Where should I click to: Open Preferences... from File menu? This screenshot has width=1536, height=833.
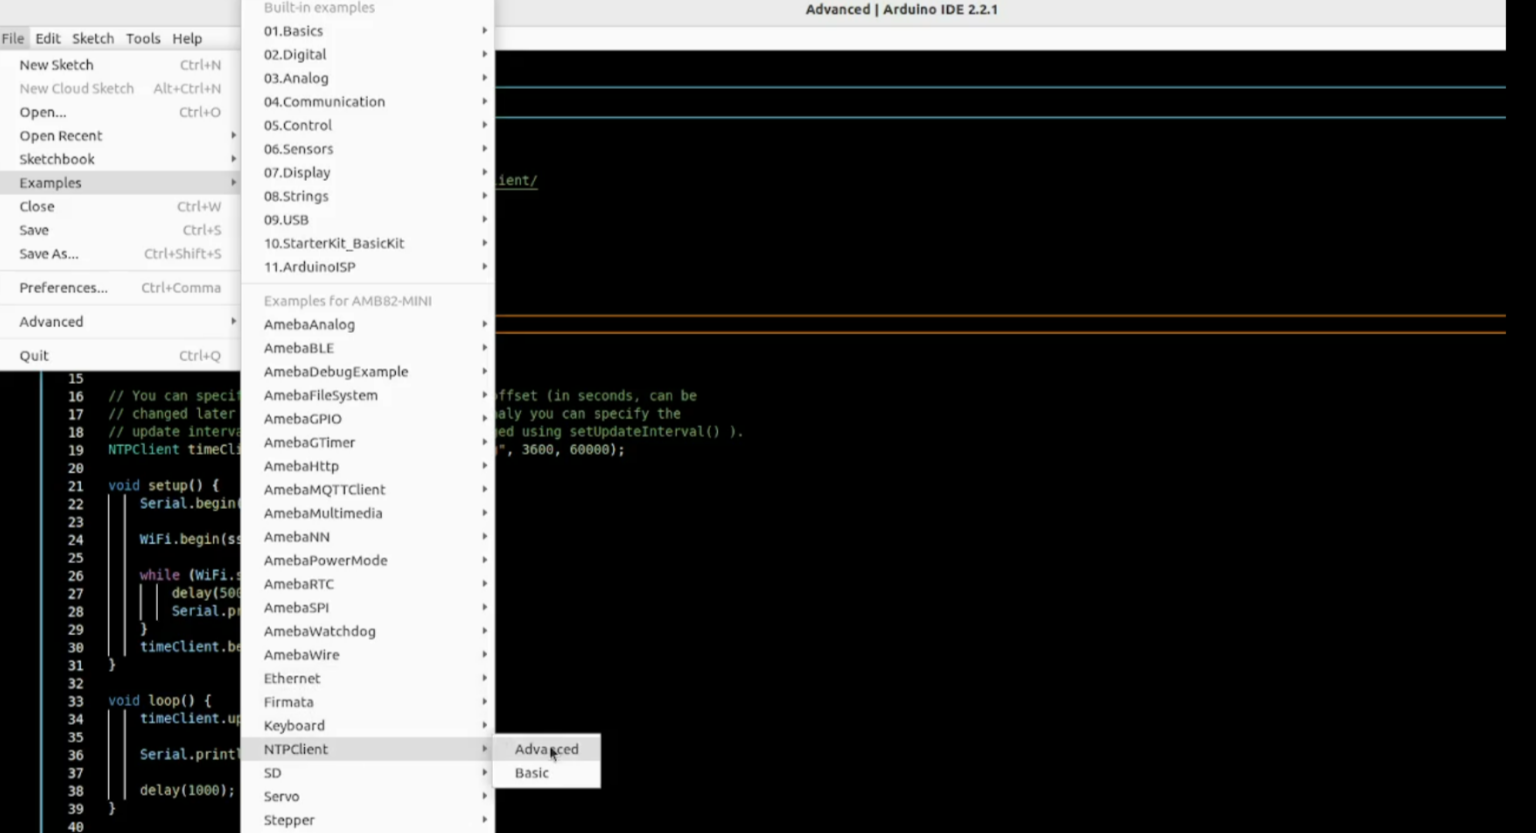click(120, 288)
